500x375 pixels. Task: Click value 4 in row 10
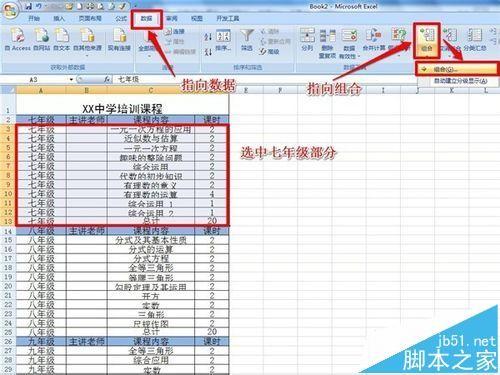pos(212,194)
